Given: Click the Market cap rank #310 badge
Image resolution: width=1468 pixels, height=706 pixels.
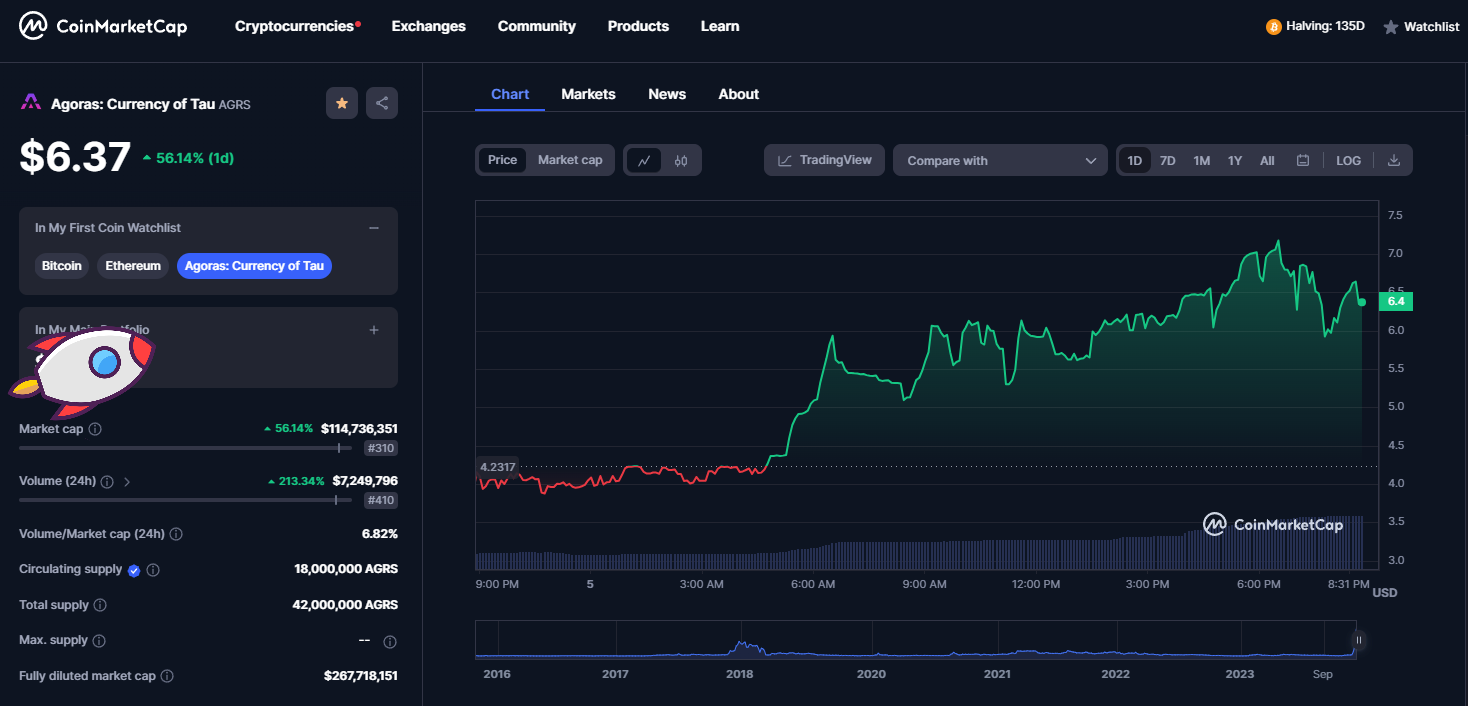Looking at the screenshot, I should (x=380, y=448).
